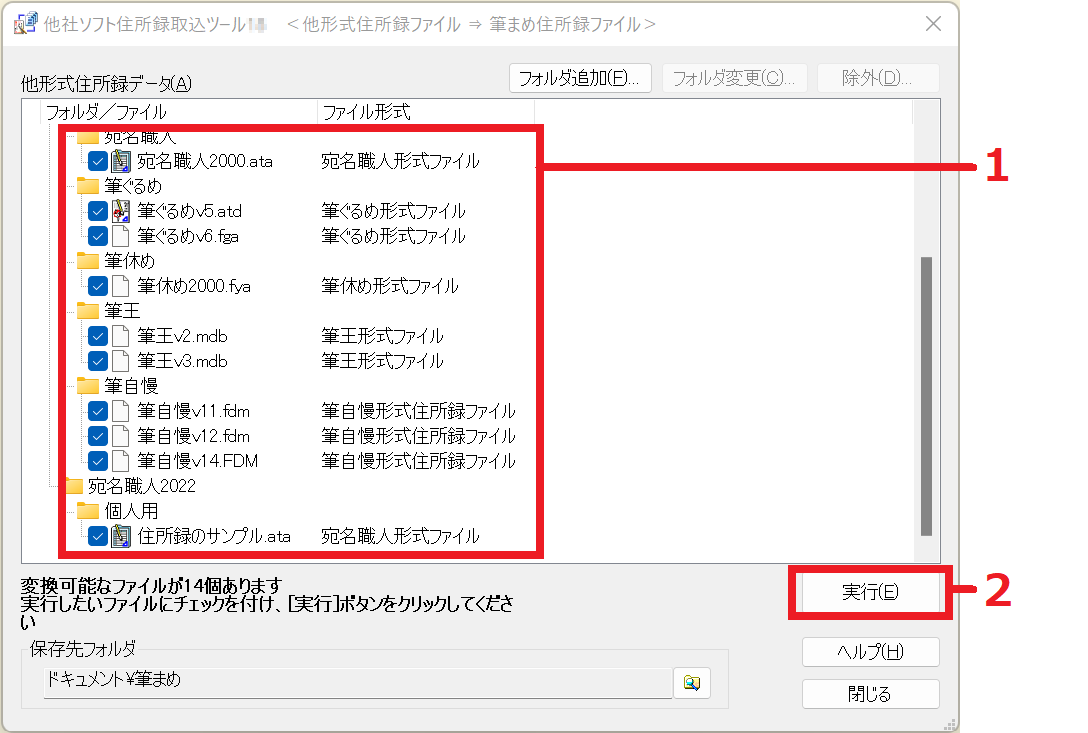Viewport: 1088px width, 733px height.
Task: Uncheck the 筆休め2000.fya checkbox
Action: 98,286
